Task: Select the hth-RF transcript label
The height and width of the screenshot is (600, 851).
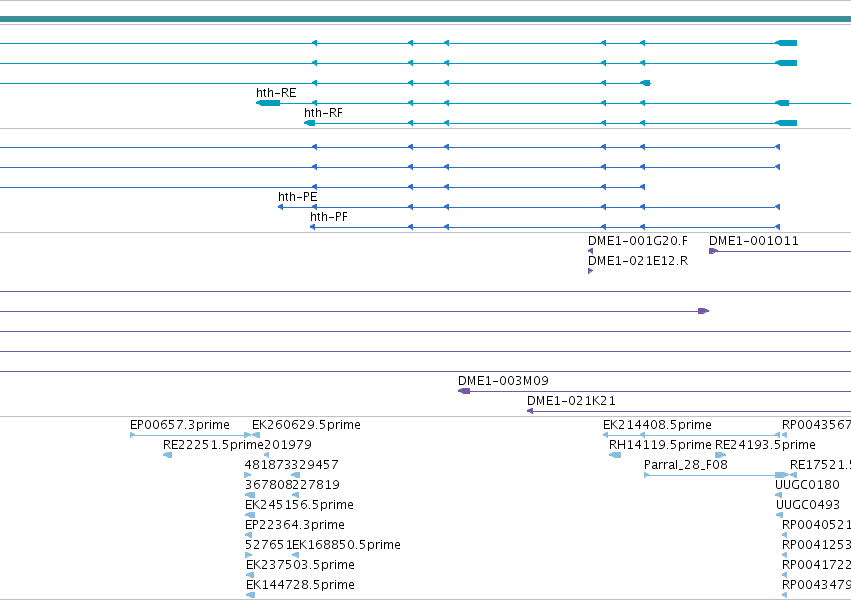Action: 323,113
